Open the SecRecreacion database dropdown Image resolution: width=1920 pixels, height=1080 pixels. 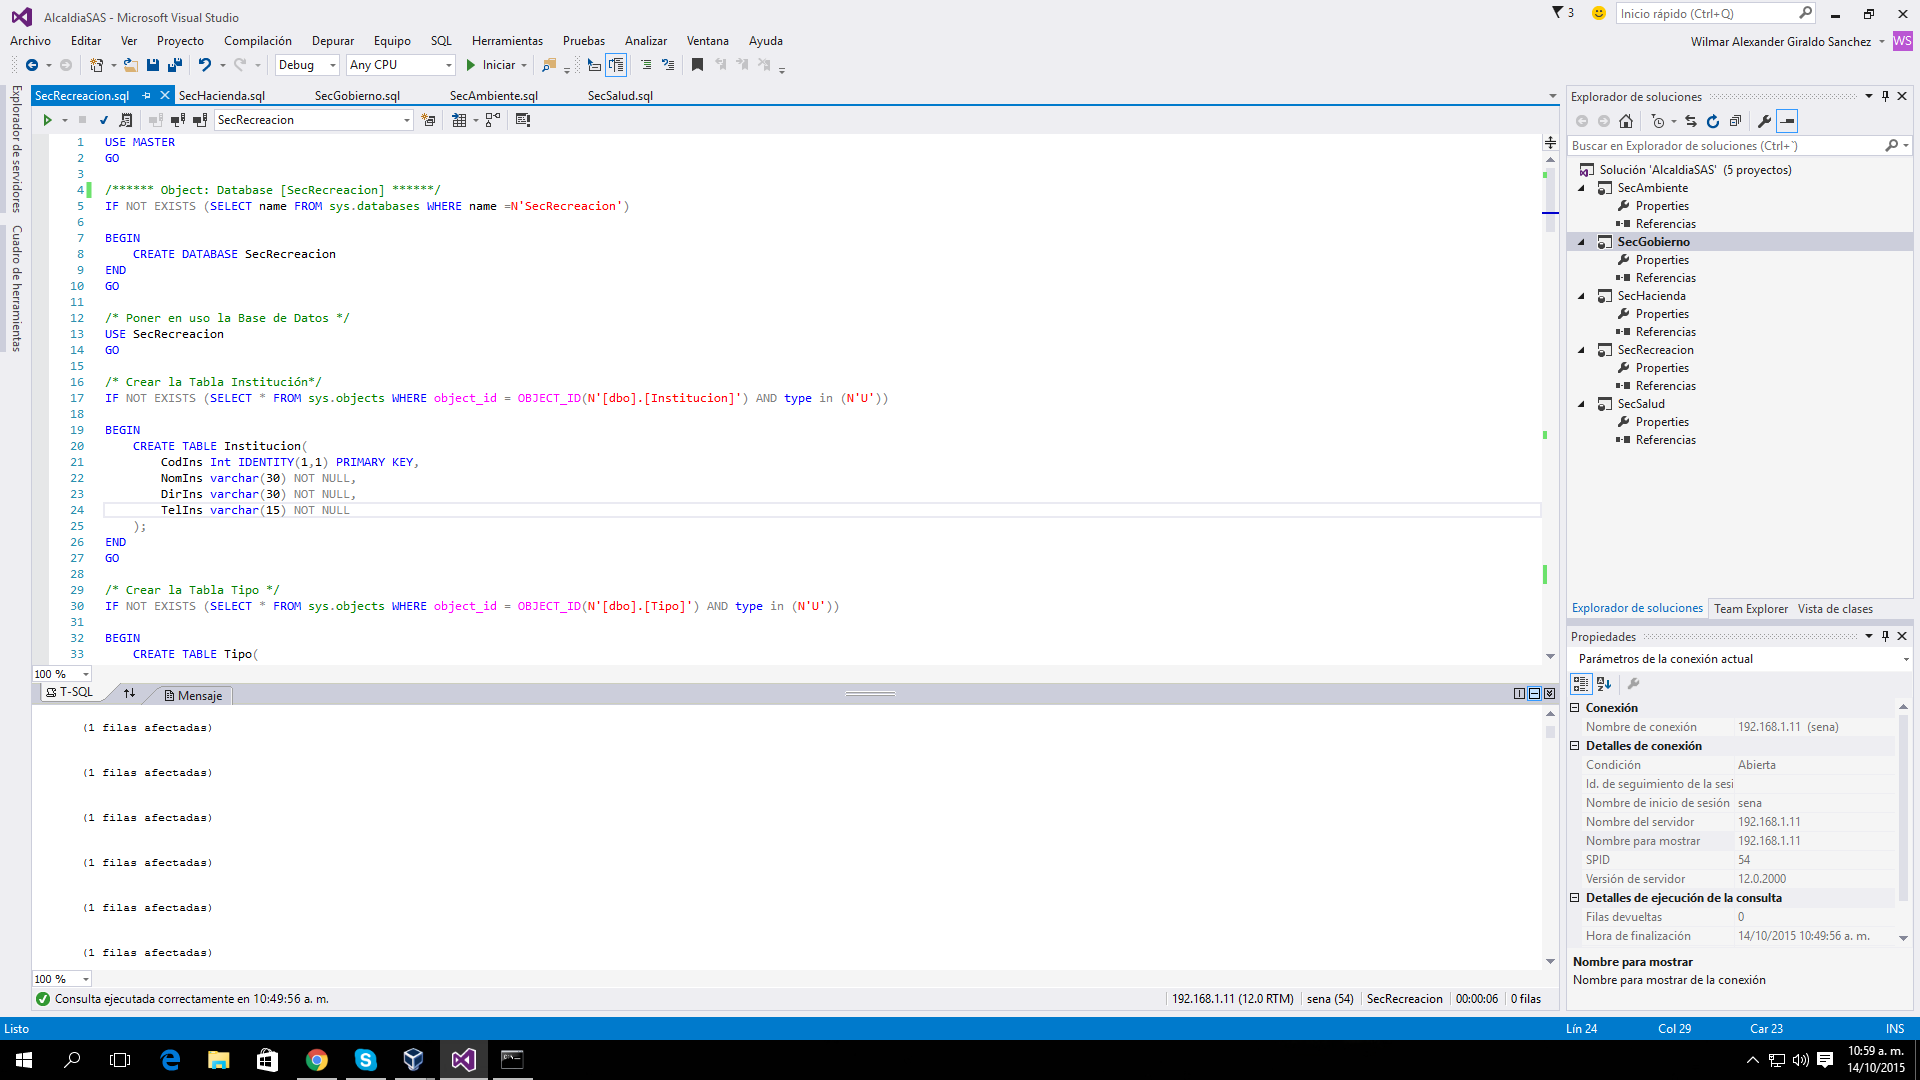[x=314, y=120]
